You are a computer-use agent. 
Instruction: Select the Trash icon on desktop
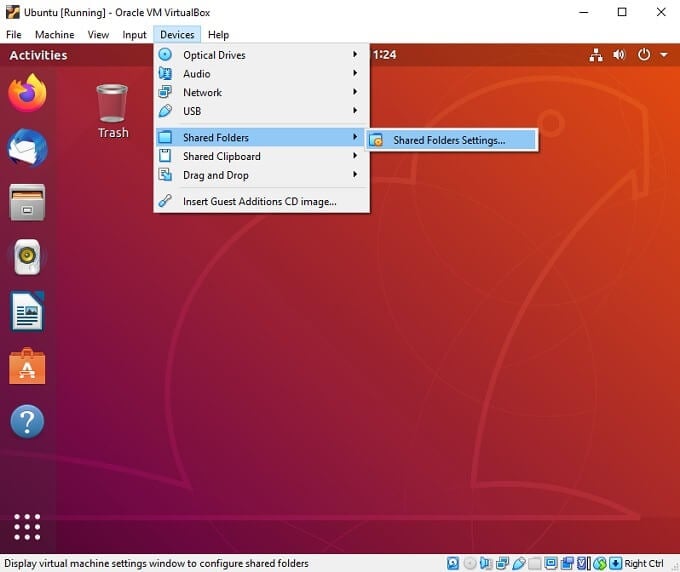(112, 103)
